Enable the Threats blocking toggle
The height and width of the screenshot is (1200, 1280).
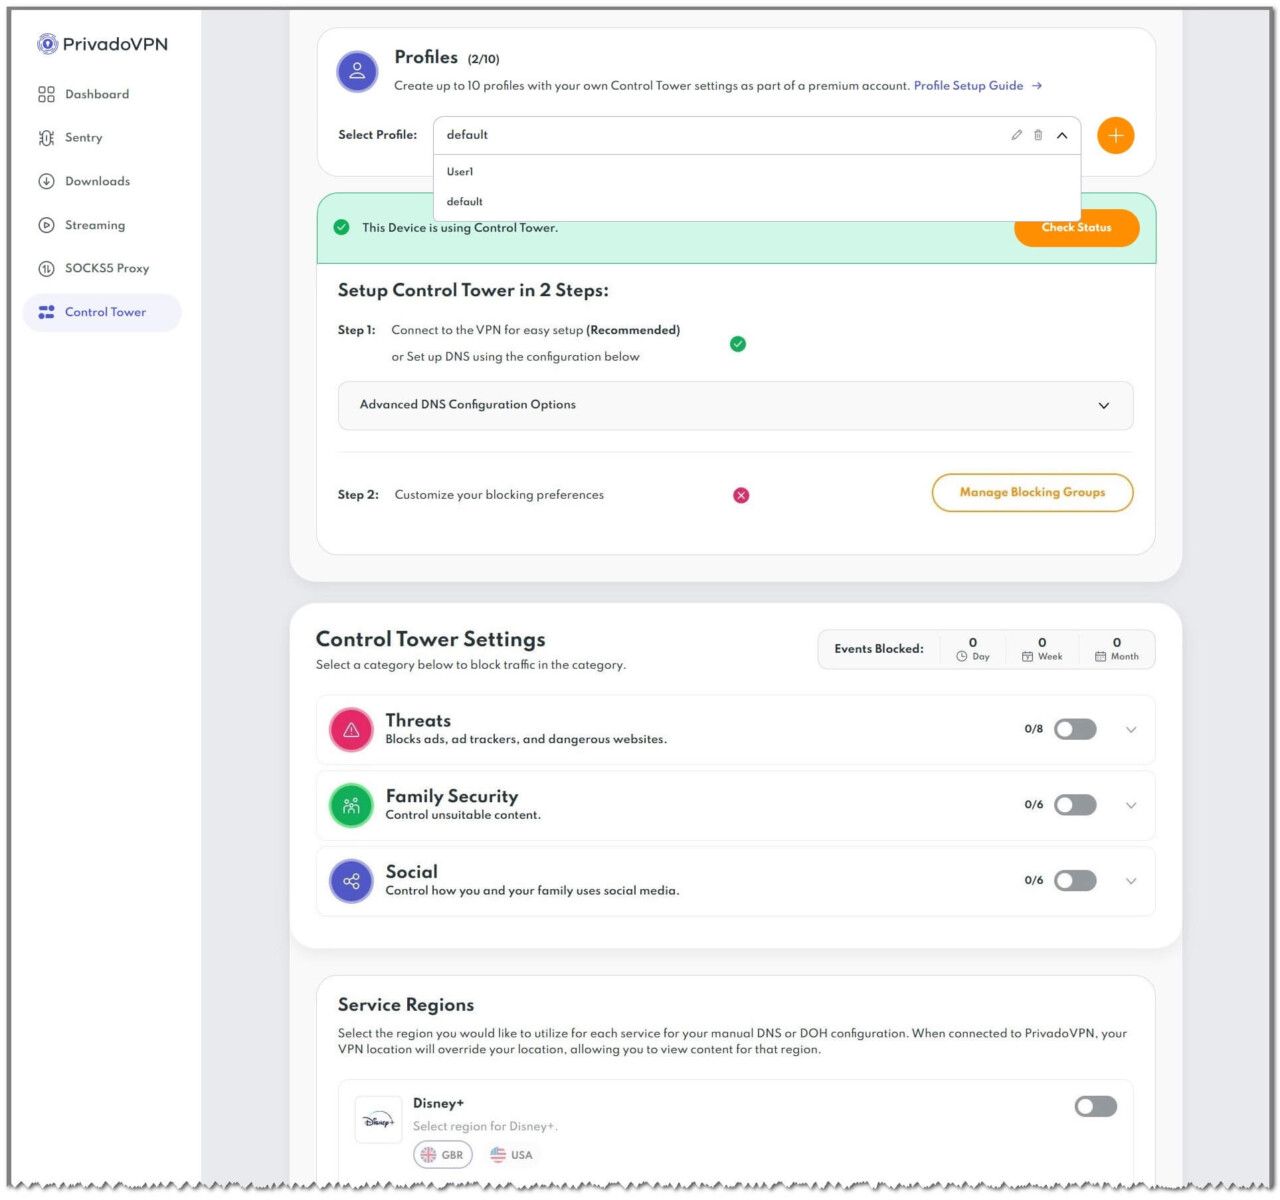1075,729
